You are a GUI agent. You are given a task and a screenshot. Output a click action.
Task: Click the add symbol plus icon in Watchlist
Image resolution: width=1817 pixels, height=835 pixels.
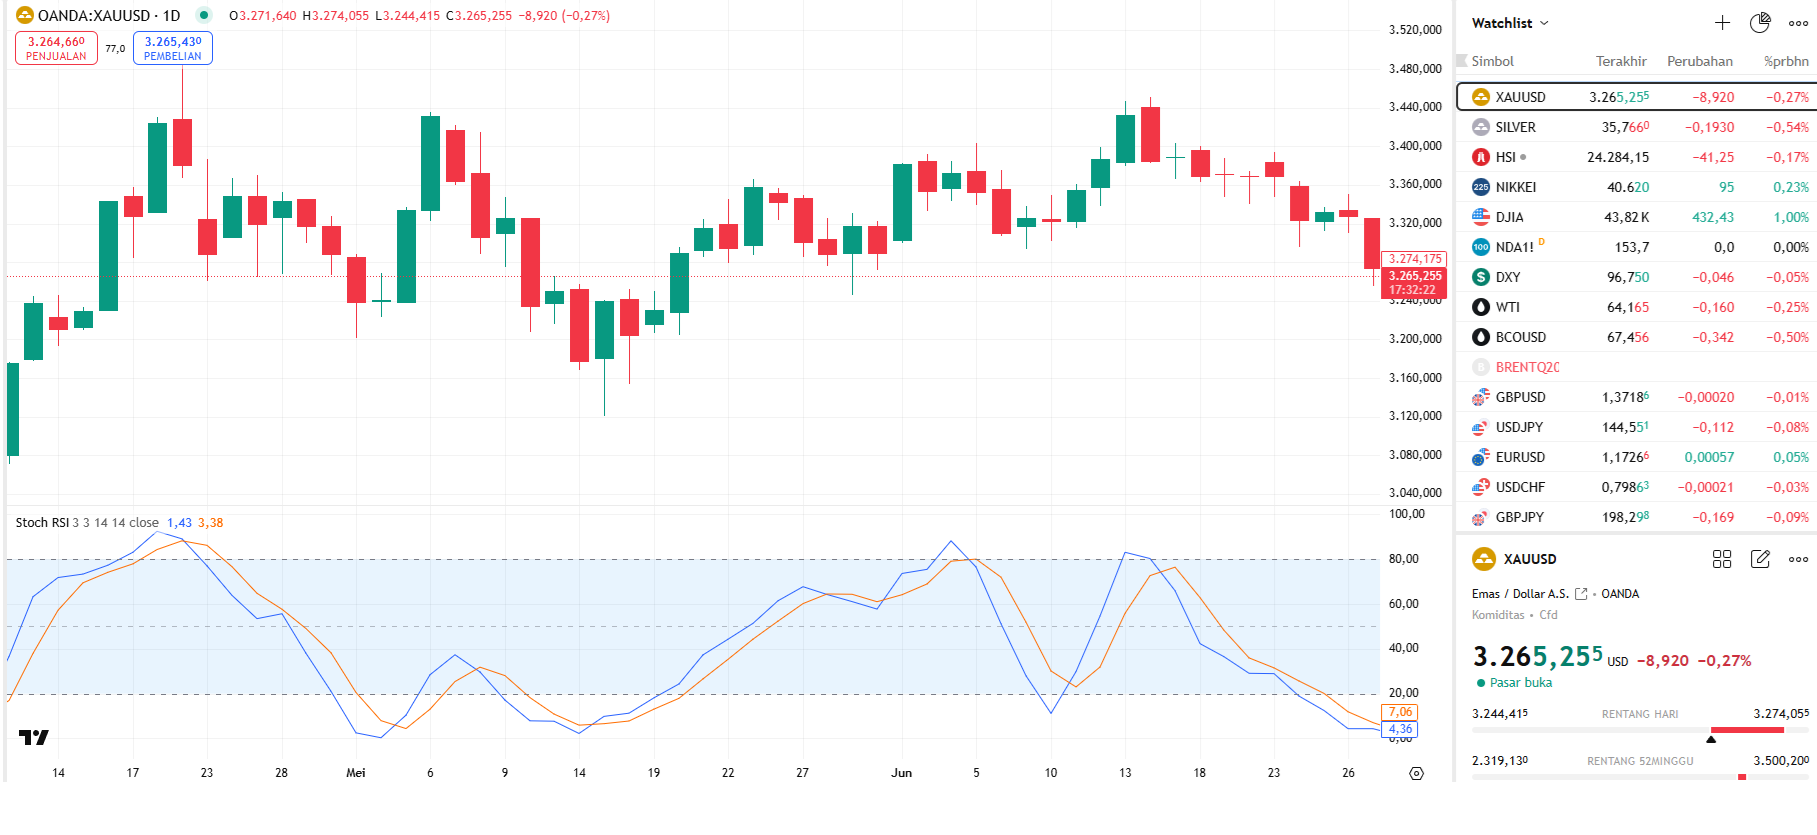1722,23
